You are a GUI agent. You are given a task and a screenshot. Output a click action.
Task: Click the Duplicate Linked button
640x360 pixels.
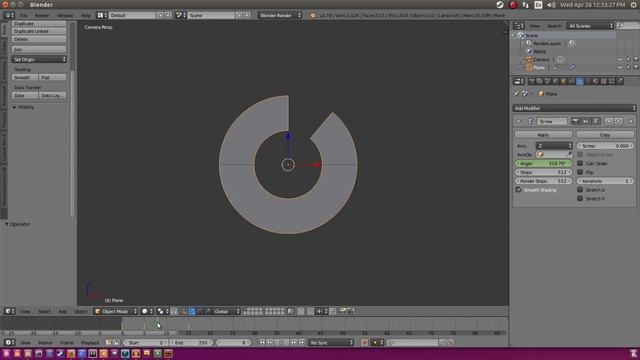point(39,31)
